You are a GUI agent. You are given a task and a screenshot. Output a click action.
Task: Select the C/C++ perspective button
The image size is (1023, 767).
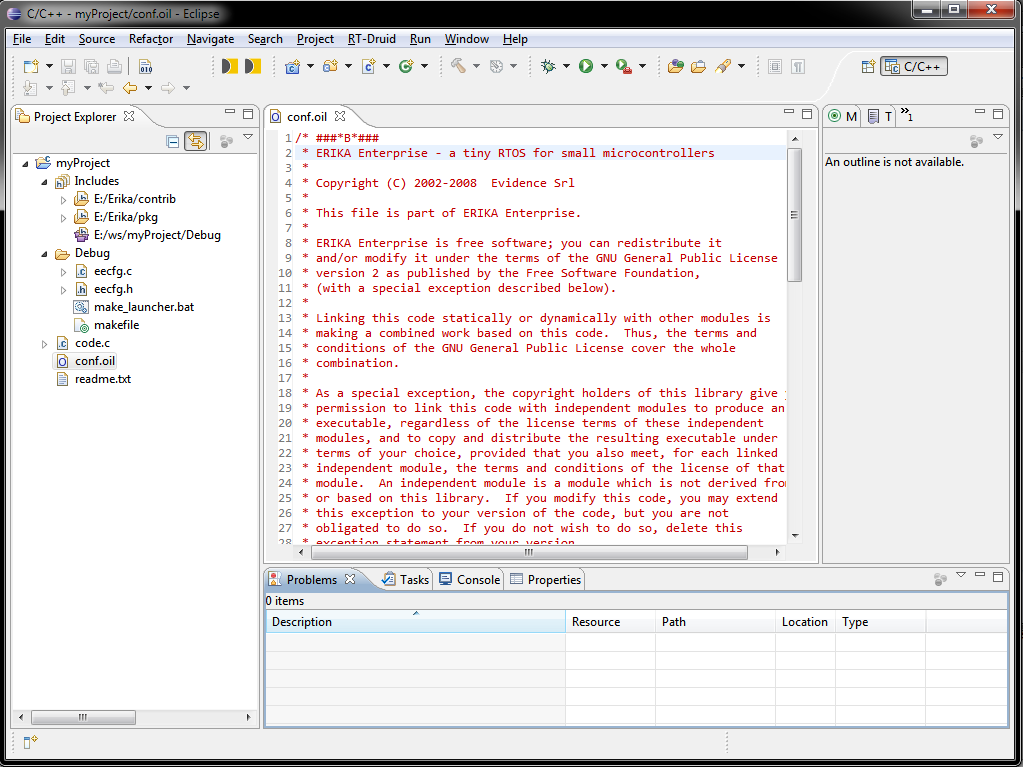(x=913, y=67)
